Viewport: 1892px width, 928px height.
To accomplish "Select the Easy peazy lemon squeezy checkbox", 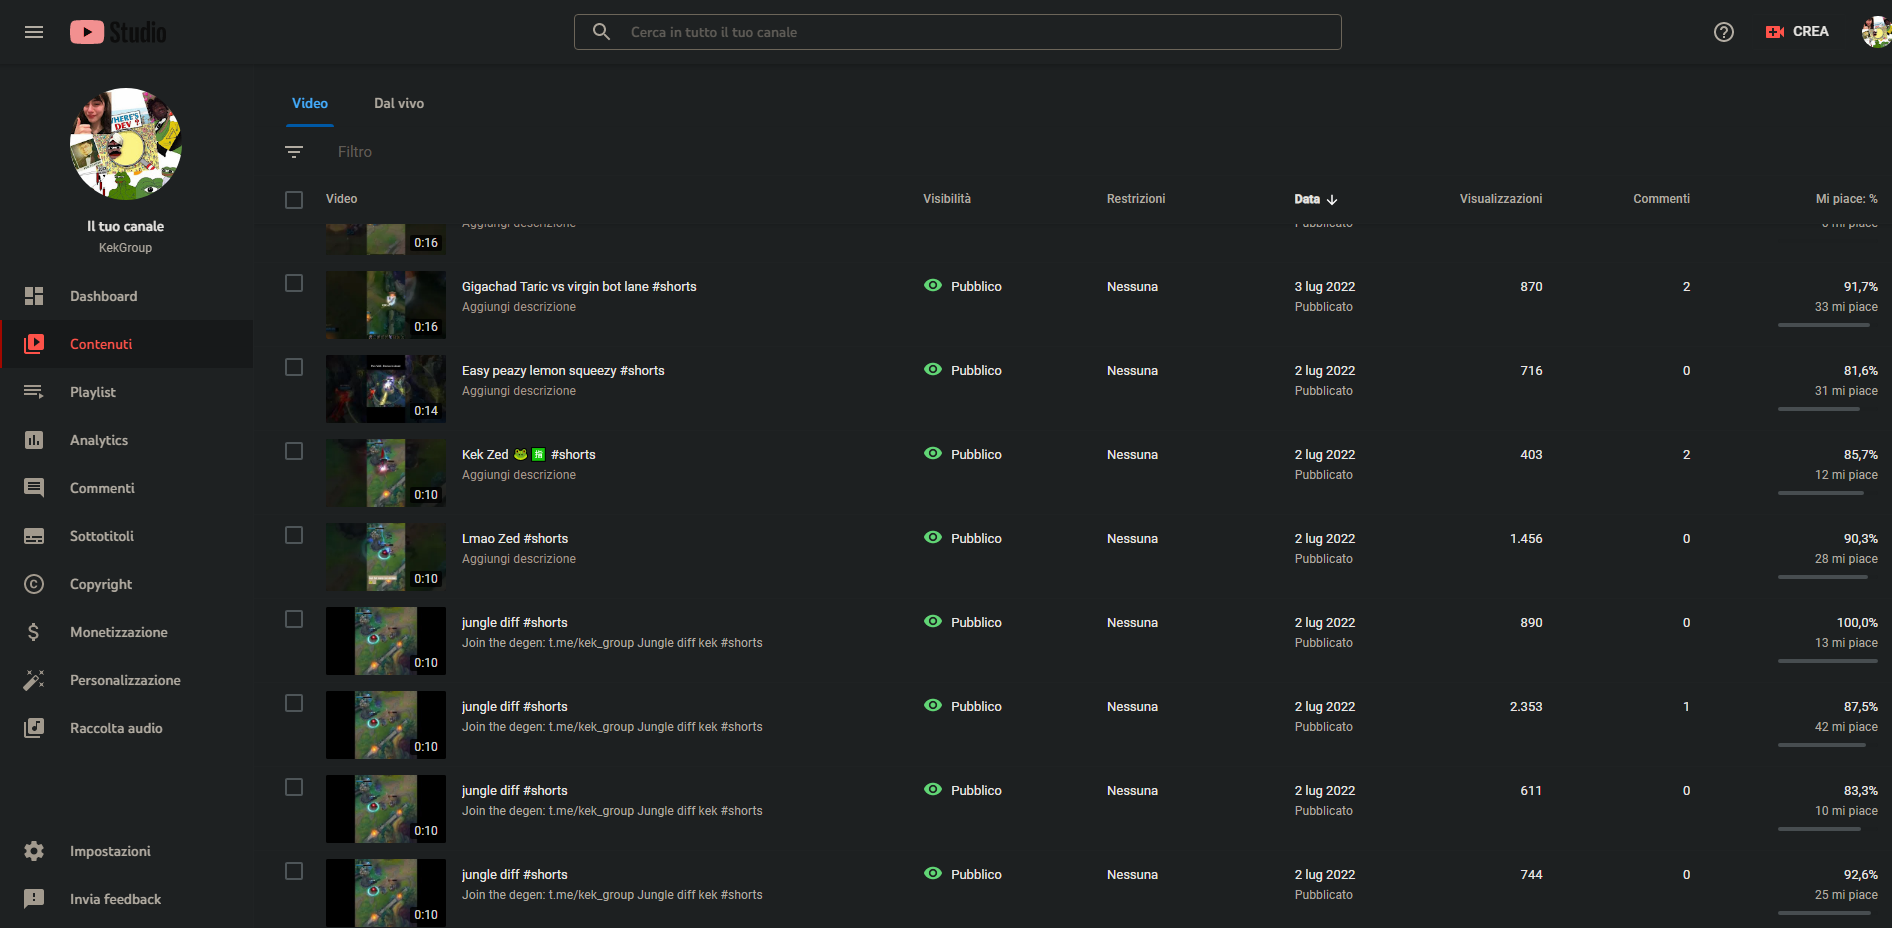I will 294,367.
